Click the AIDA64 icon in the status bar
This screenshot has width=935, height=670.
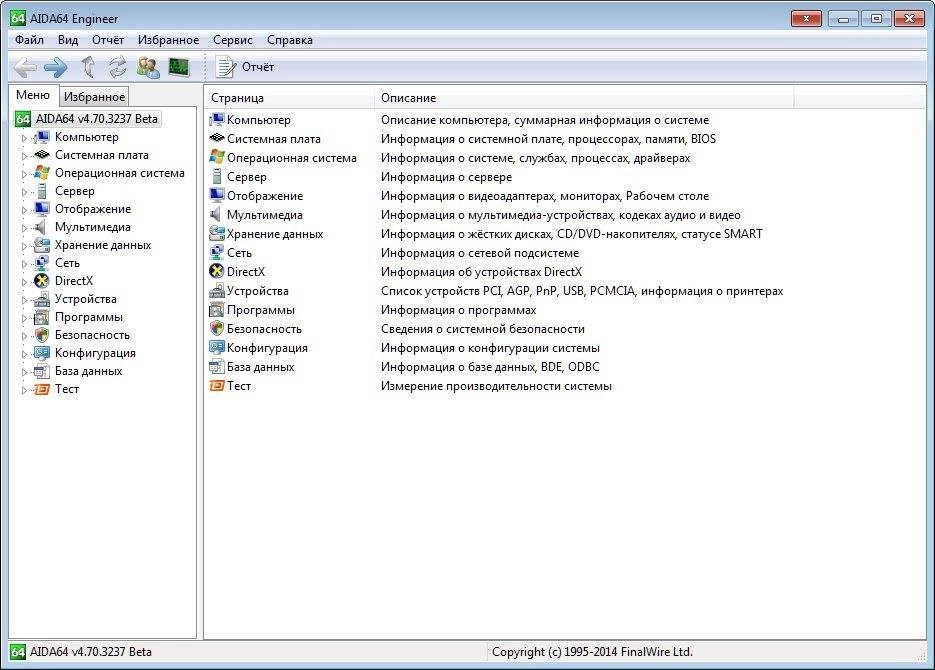point(18,652)
